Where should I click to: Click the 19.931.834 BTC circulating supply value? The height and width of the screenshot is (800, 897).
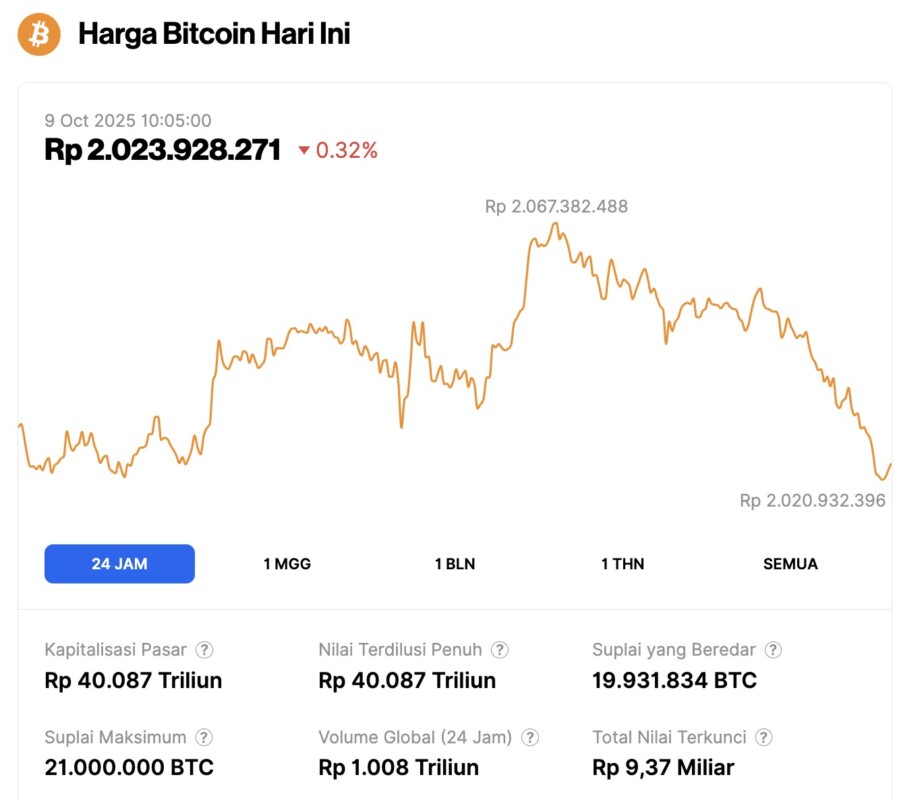tap(674, 681)
